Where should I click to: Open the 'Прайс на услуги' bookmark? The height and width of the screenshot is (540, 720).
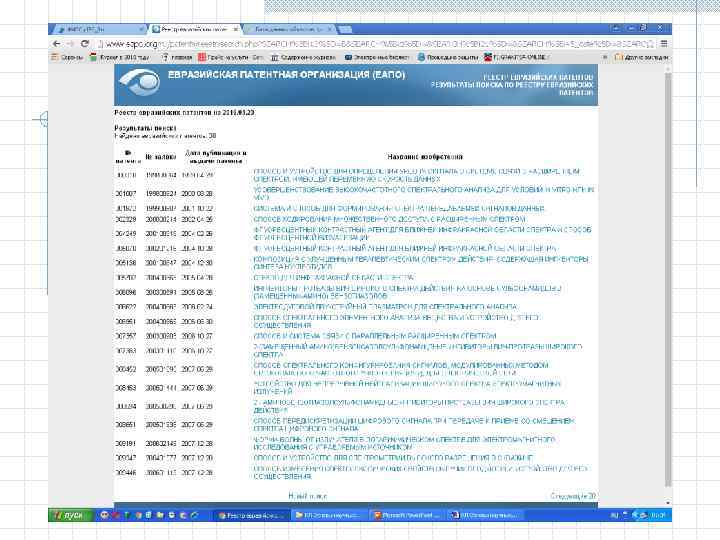[x=231, y=57]
